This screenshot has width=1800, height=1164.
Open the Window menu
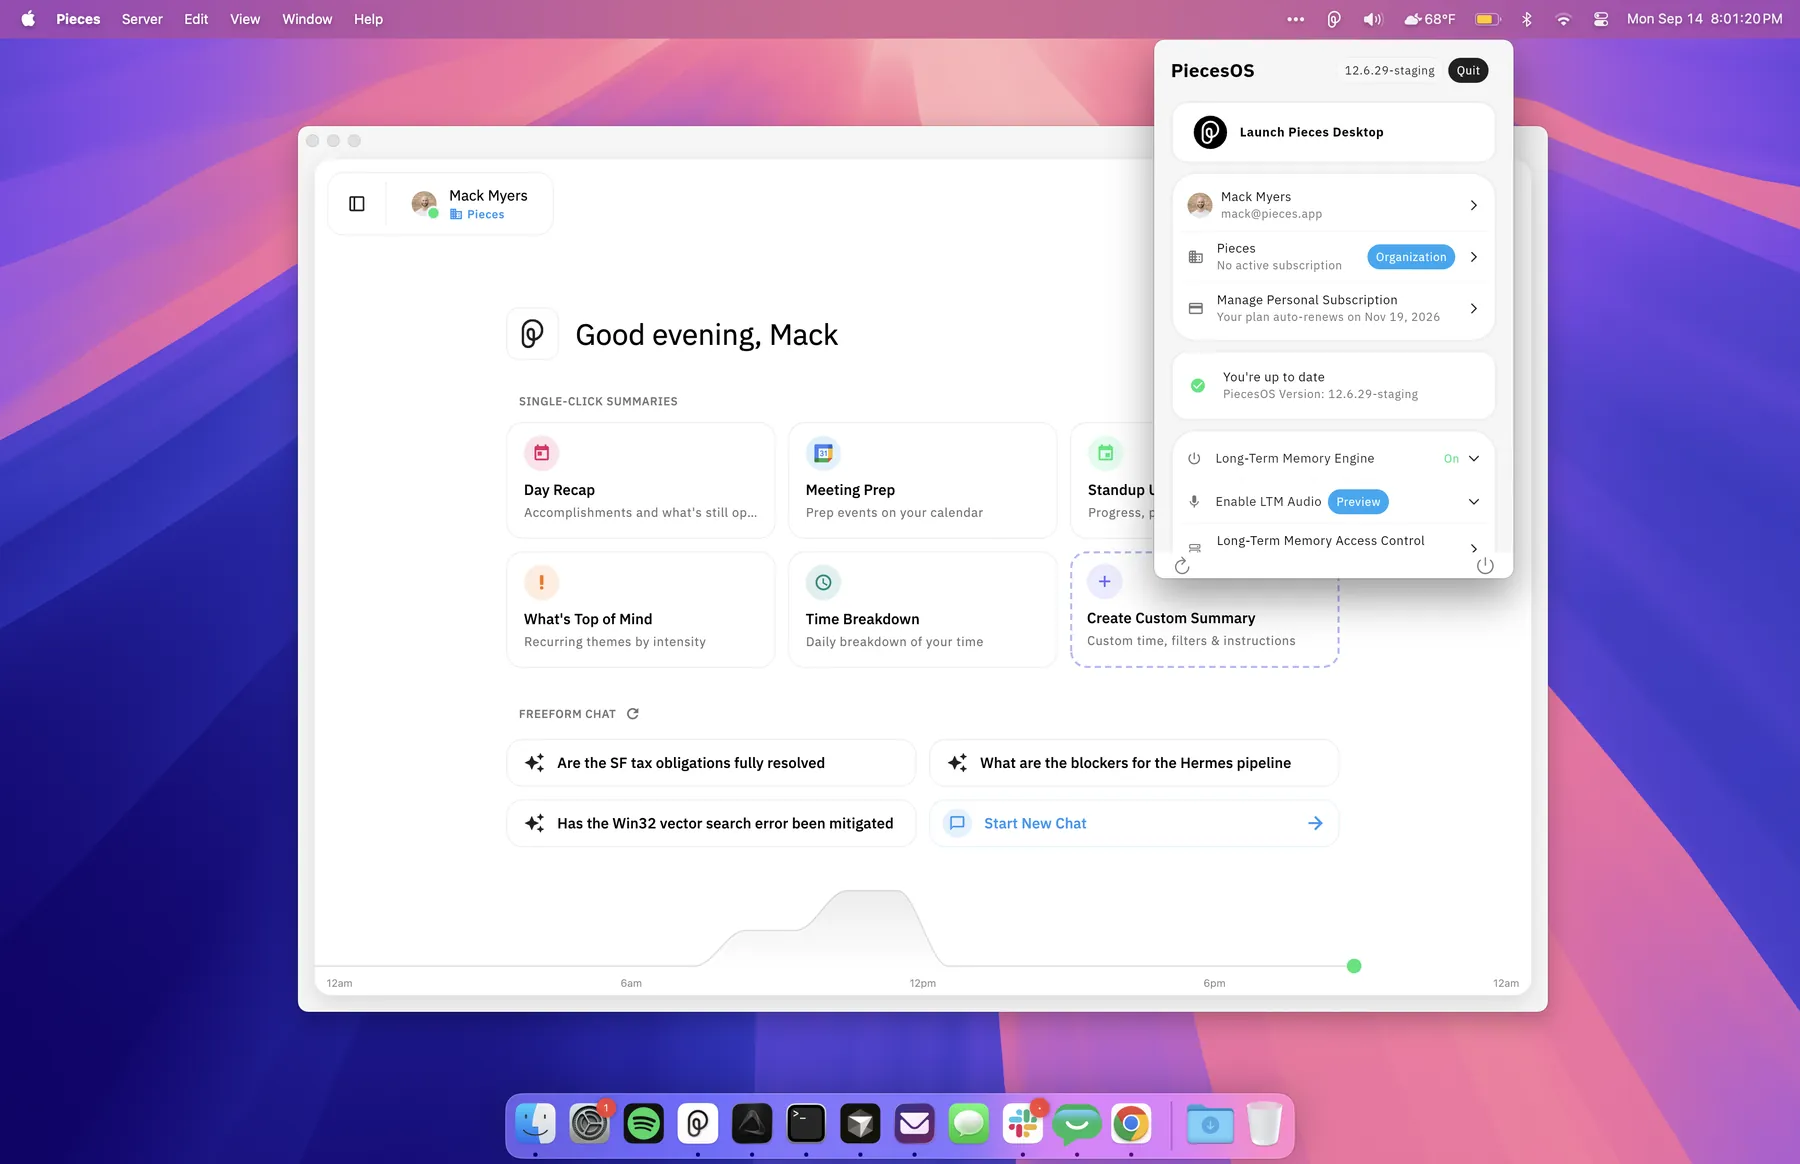pyautogui.click(x=307, y=19)
